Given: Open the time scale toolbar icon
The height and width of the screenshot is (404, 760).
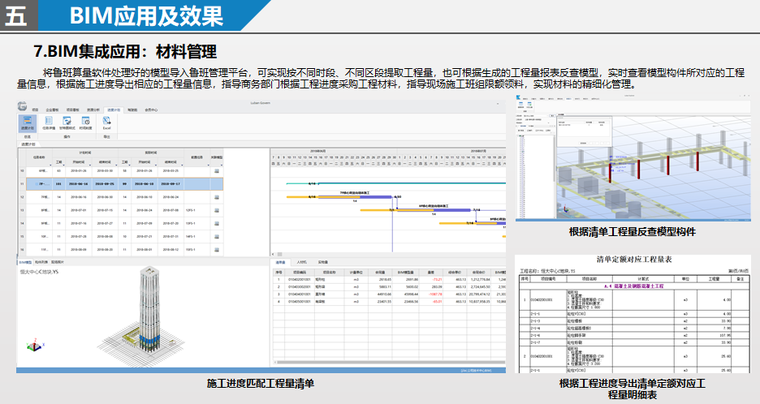Looking at the screenshot, I should click(x=87, y=123).
